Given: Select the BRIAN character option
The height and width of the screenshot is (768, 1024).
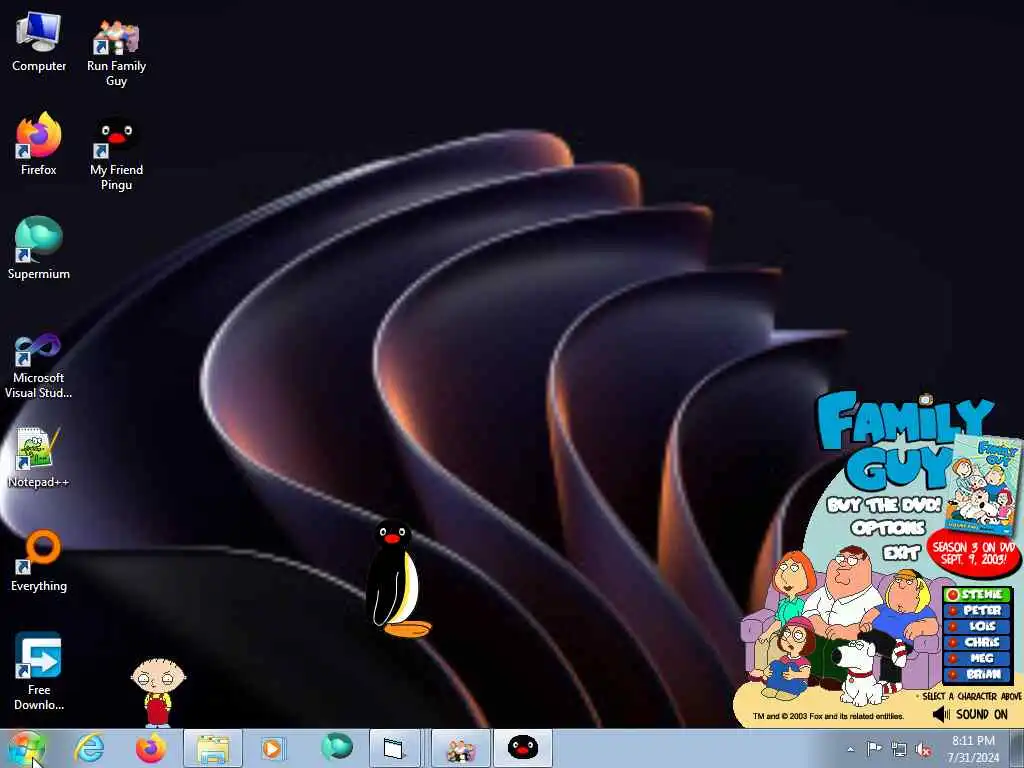Looking at the screenshot, I should pos(978,674).
